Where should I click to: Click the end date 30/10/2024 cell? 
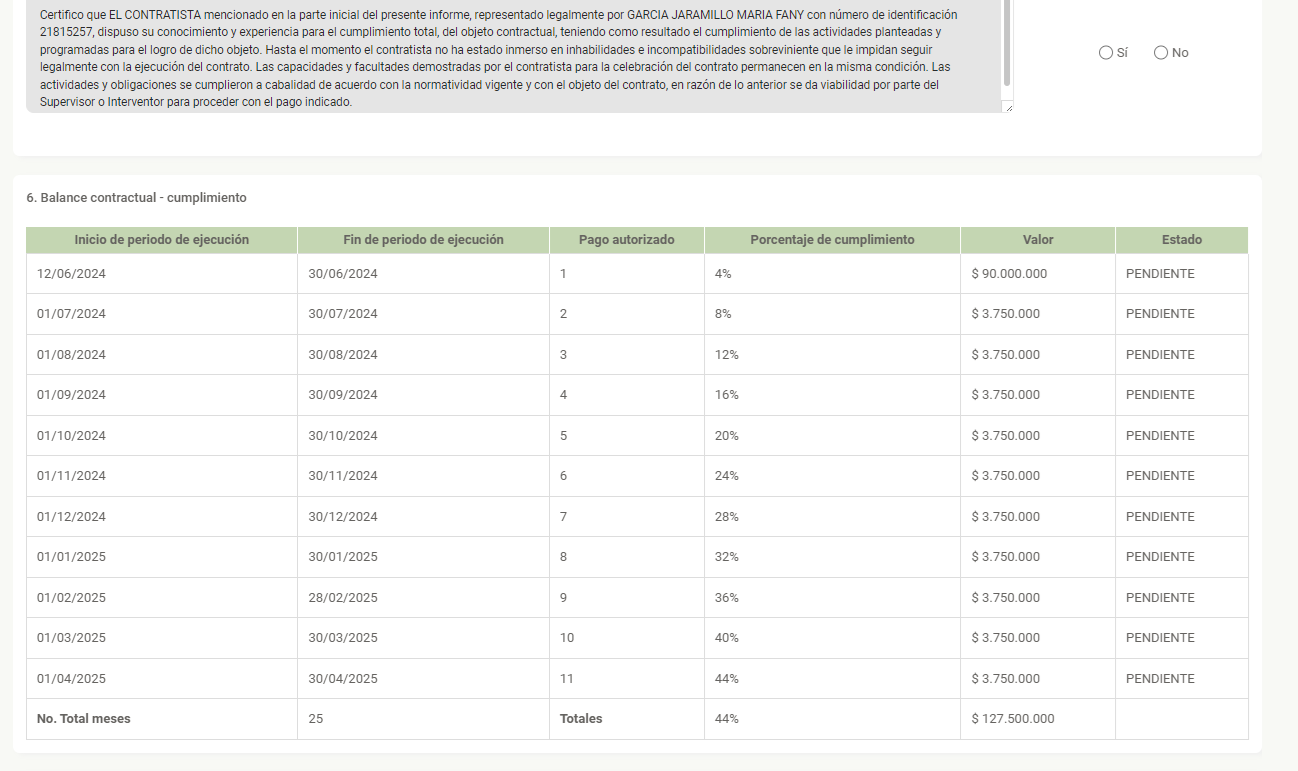coord(423,436)
